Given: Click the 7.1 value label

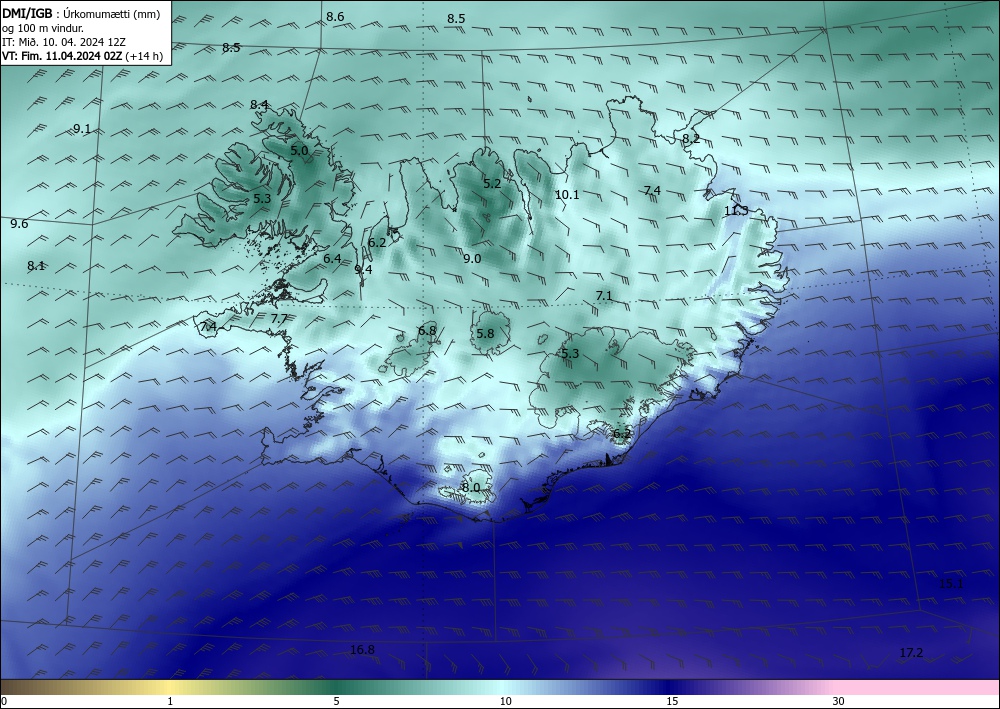Looking at the screenshot, I should (x=604, y=295).
